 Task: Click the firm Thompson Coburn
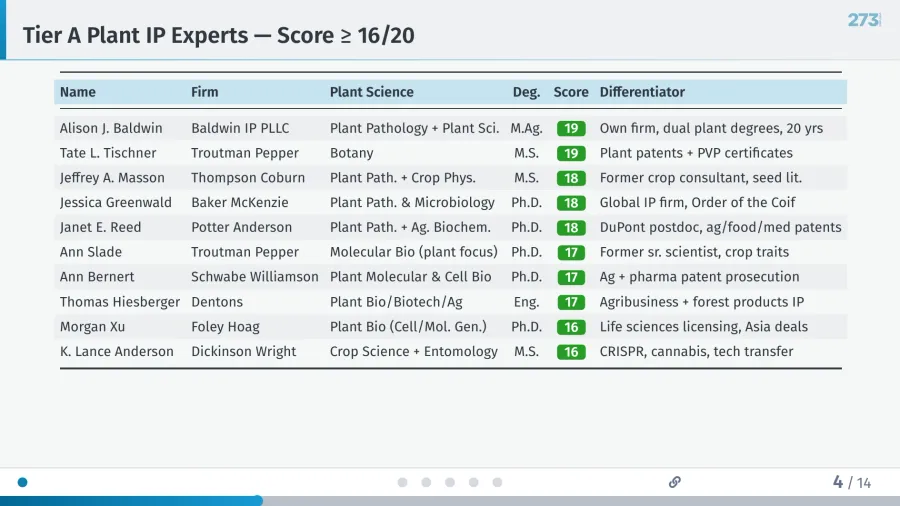248,178
